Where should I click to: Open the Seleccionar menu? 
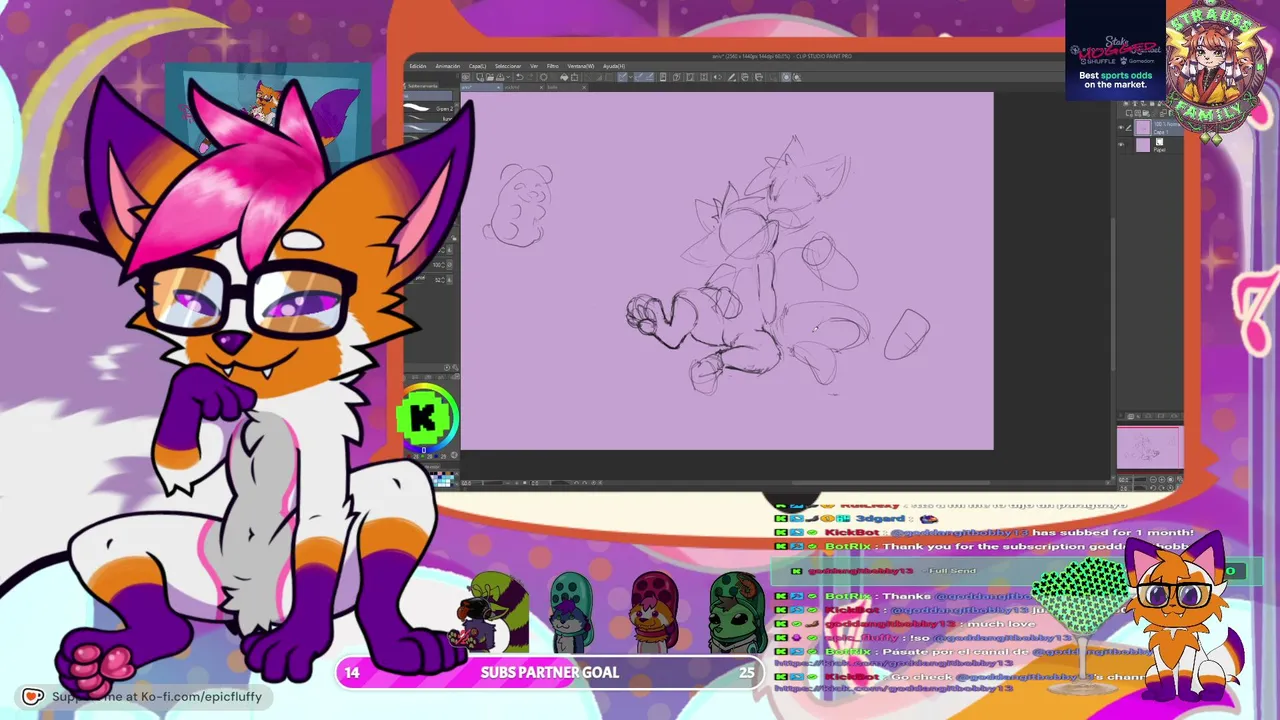508,66
